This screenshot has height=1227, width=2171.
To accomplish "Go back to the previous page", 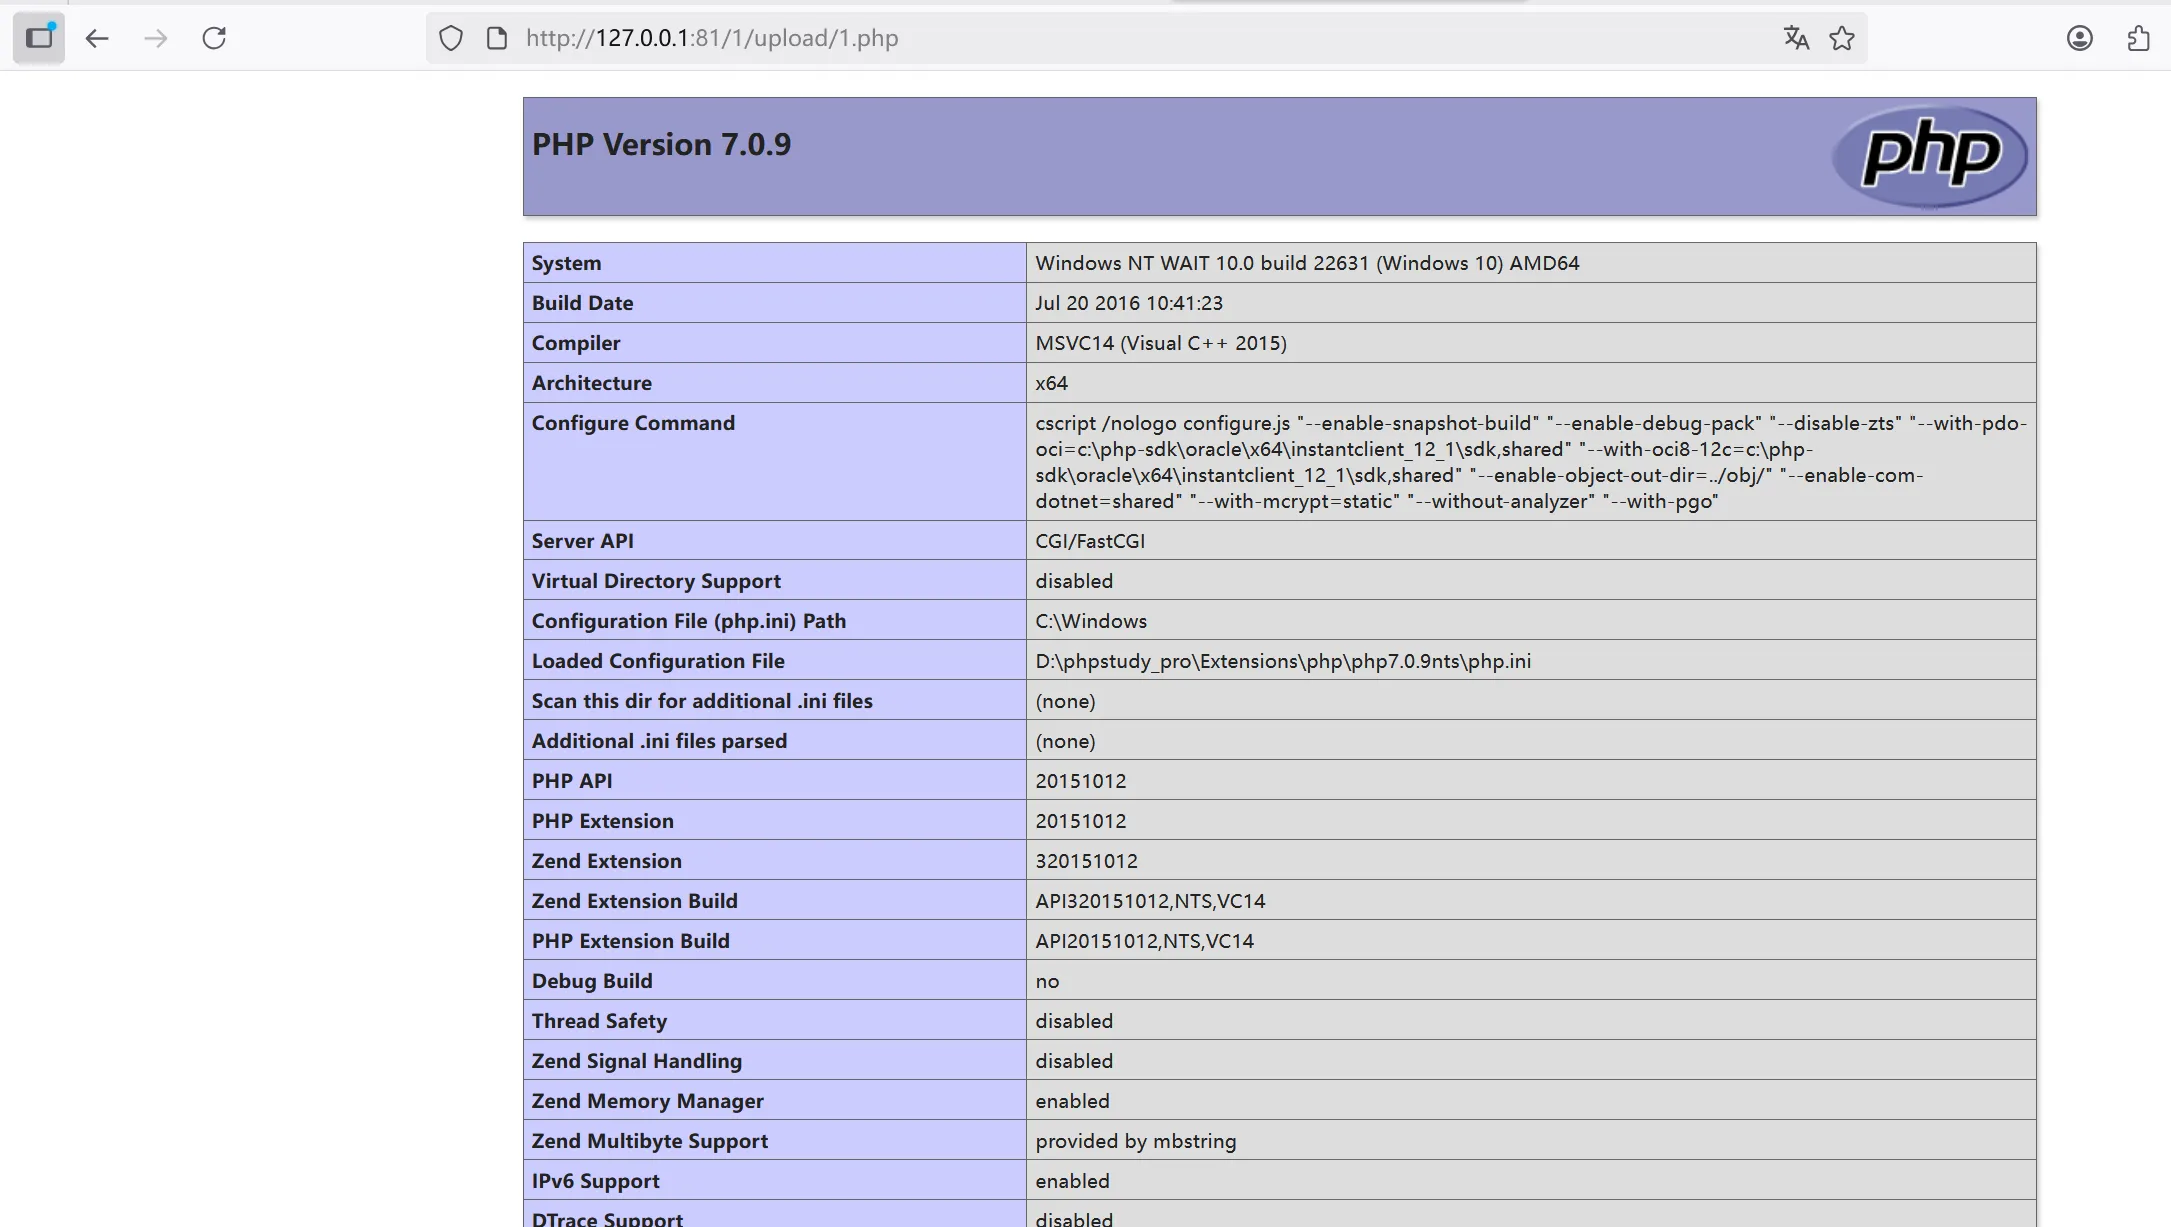I will (97, 38).
